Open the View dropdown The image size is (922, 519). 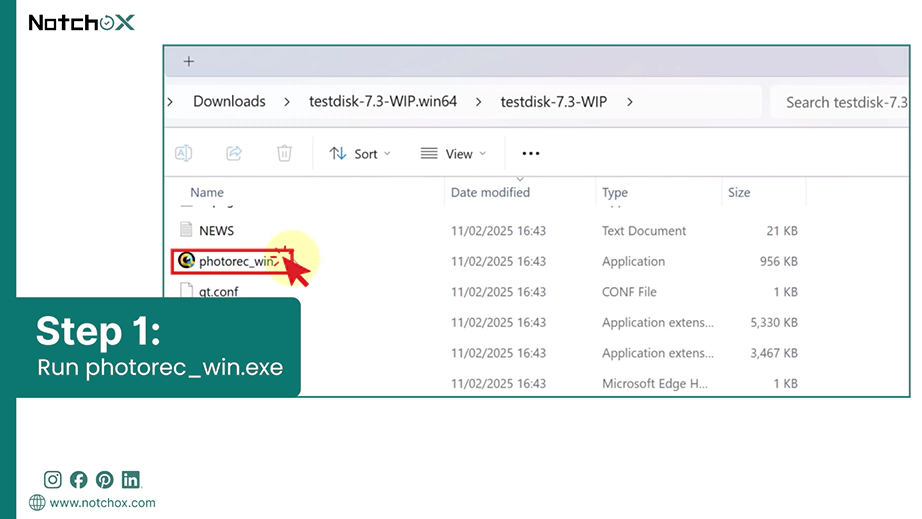click(x=453, y=154)
